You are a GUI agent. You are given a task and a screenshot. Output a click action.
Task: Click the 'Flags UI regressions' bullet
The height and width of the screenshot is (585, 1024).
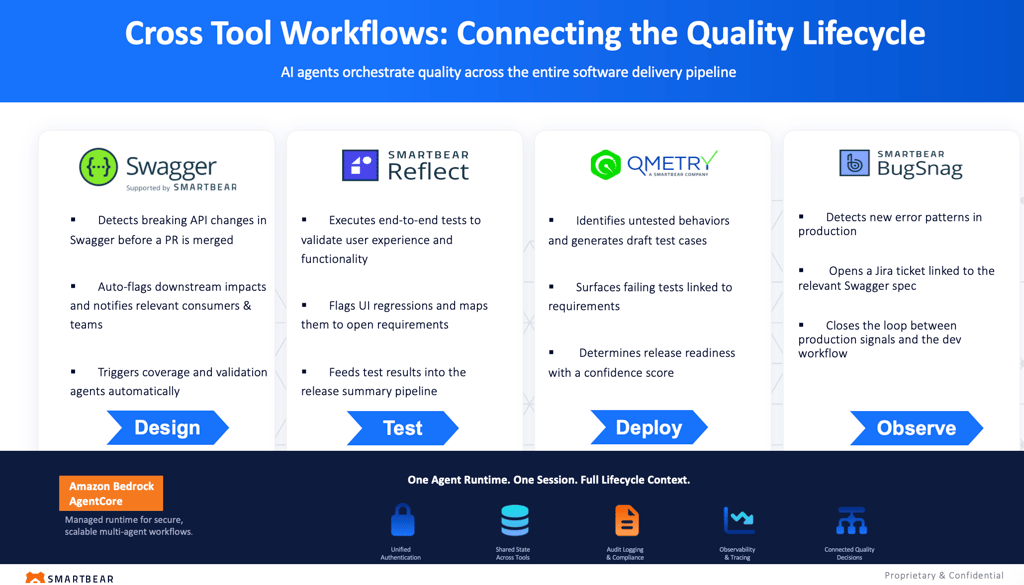point(394,315)
